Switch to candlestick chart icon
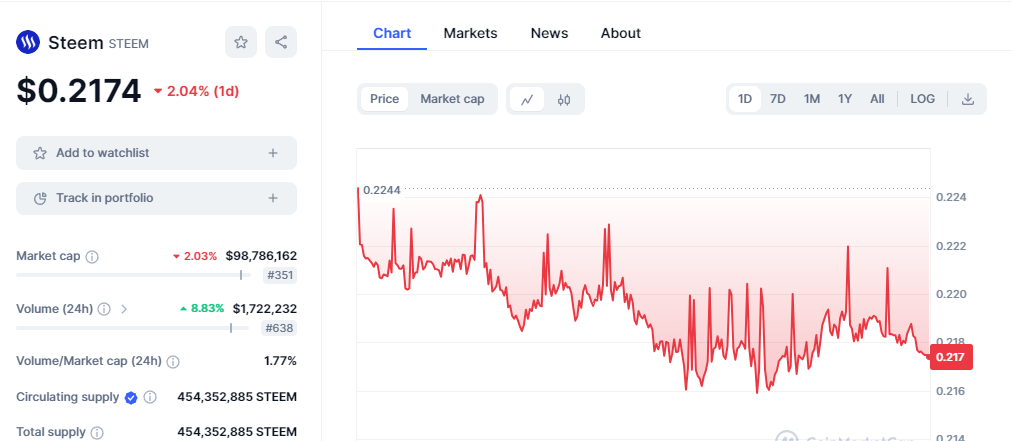This screenshot has width=1012, height=441. [564, 99]
